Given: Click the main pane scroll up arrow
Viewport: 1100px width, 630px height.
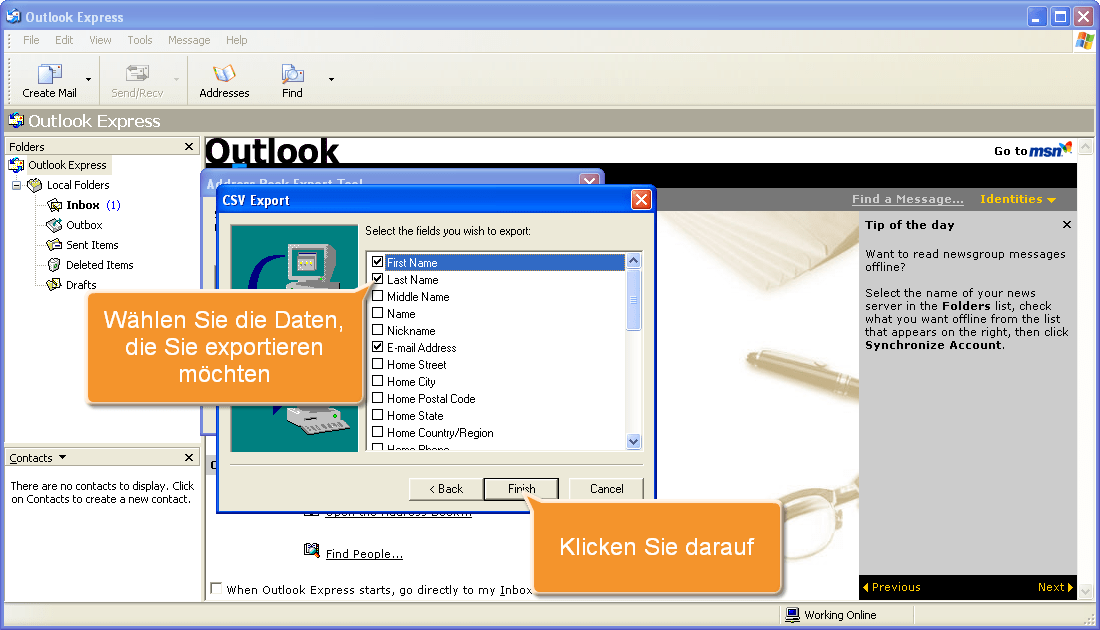Looking at the screenshot, I should point(1085,147).
